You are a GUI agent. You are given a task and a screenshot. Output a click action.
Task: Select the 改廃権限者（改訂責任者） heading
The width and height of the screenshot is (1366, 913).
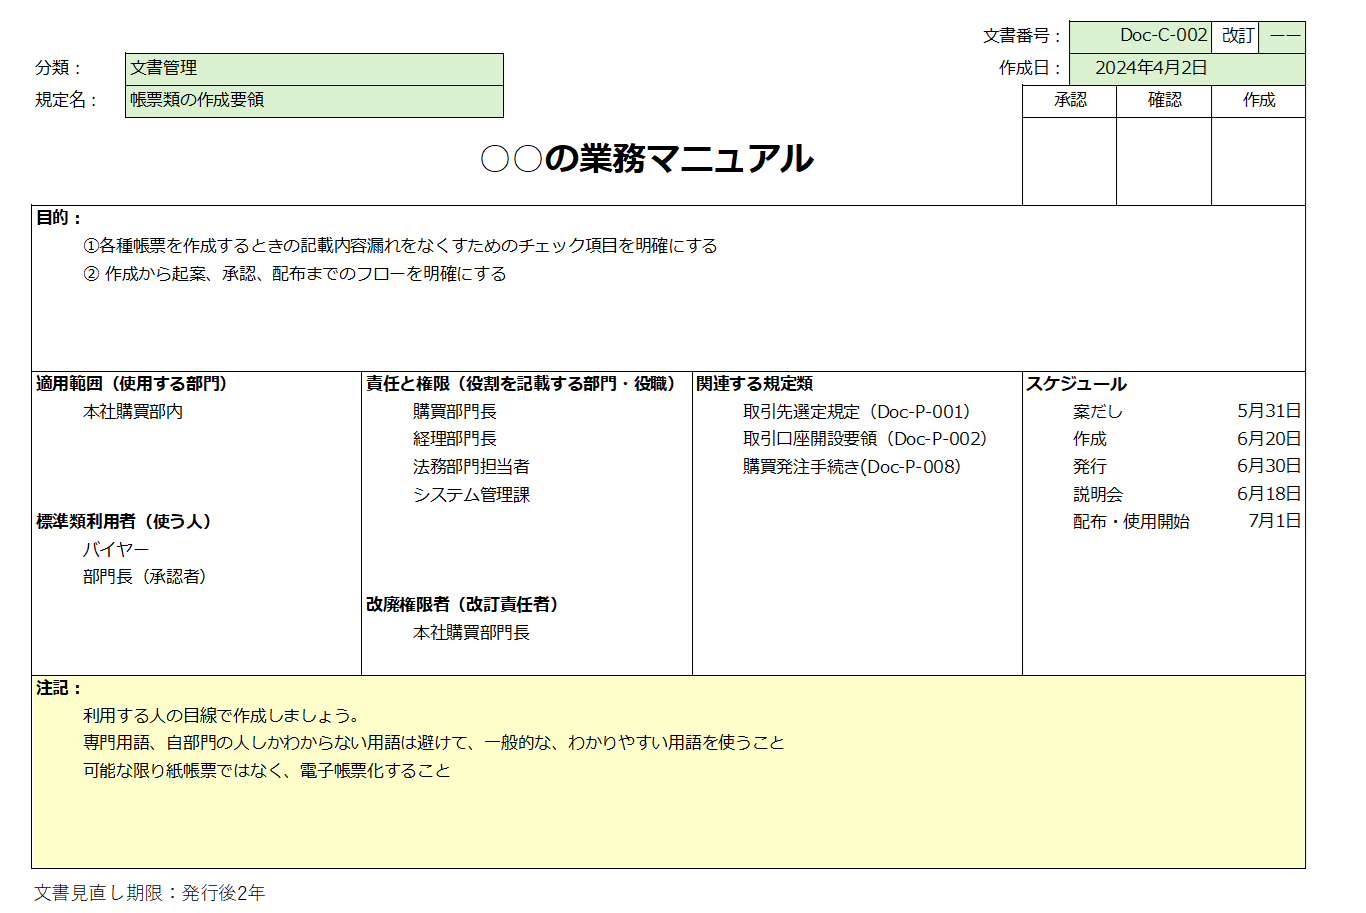[x=462, y=605]
